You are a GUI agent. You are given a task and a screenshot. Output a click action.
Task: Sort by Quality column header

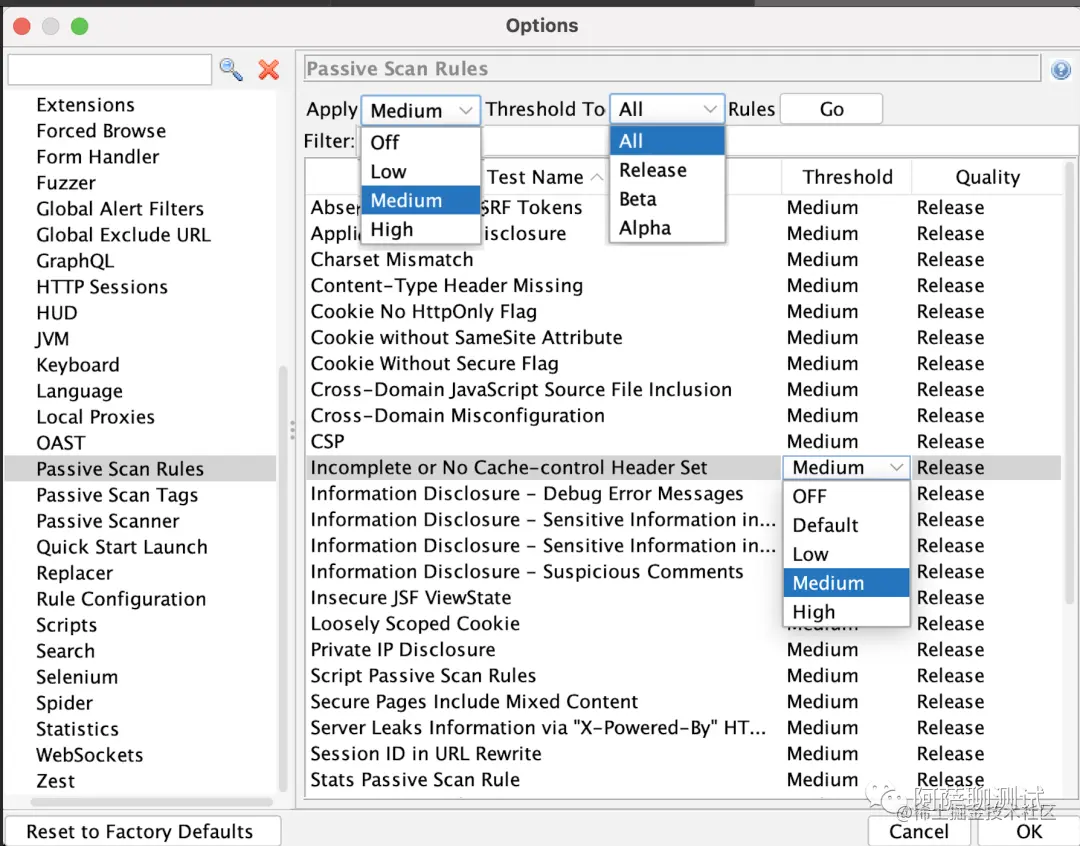[x=987, y=178]
